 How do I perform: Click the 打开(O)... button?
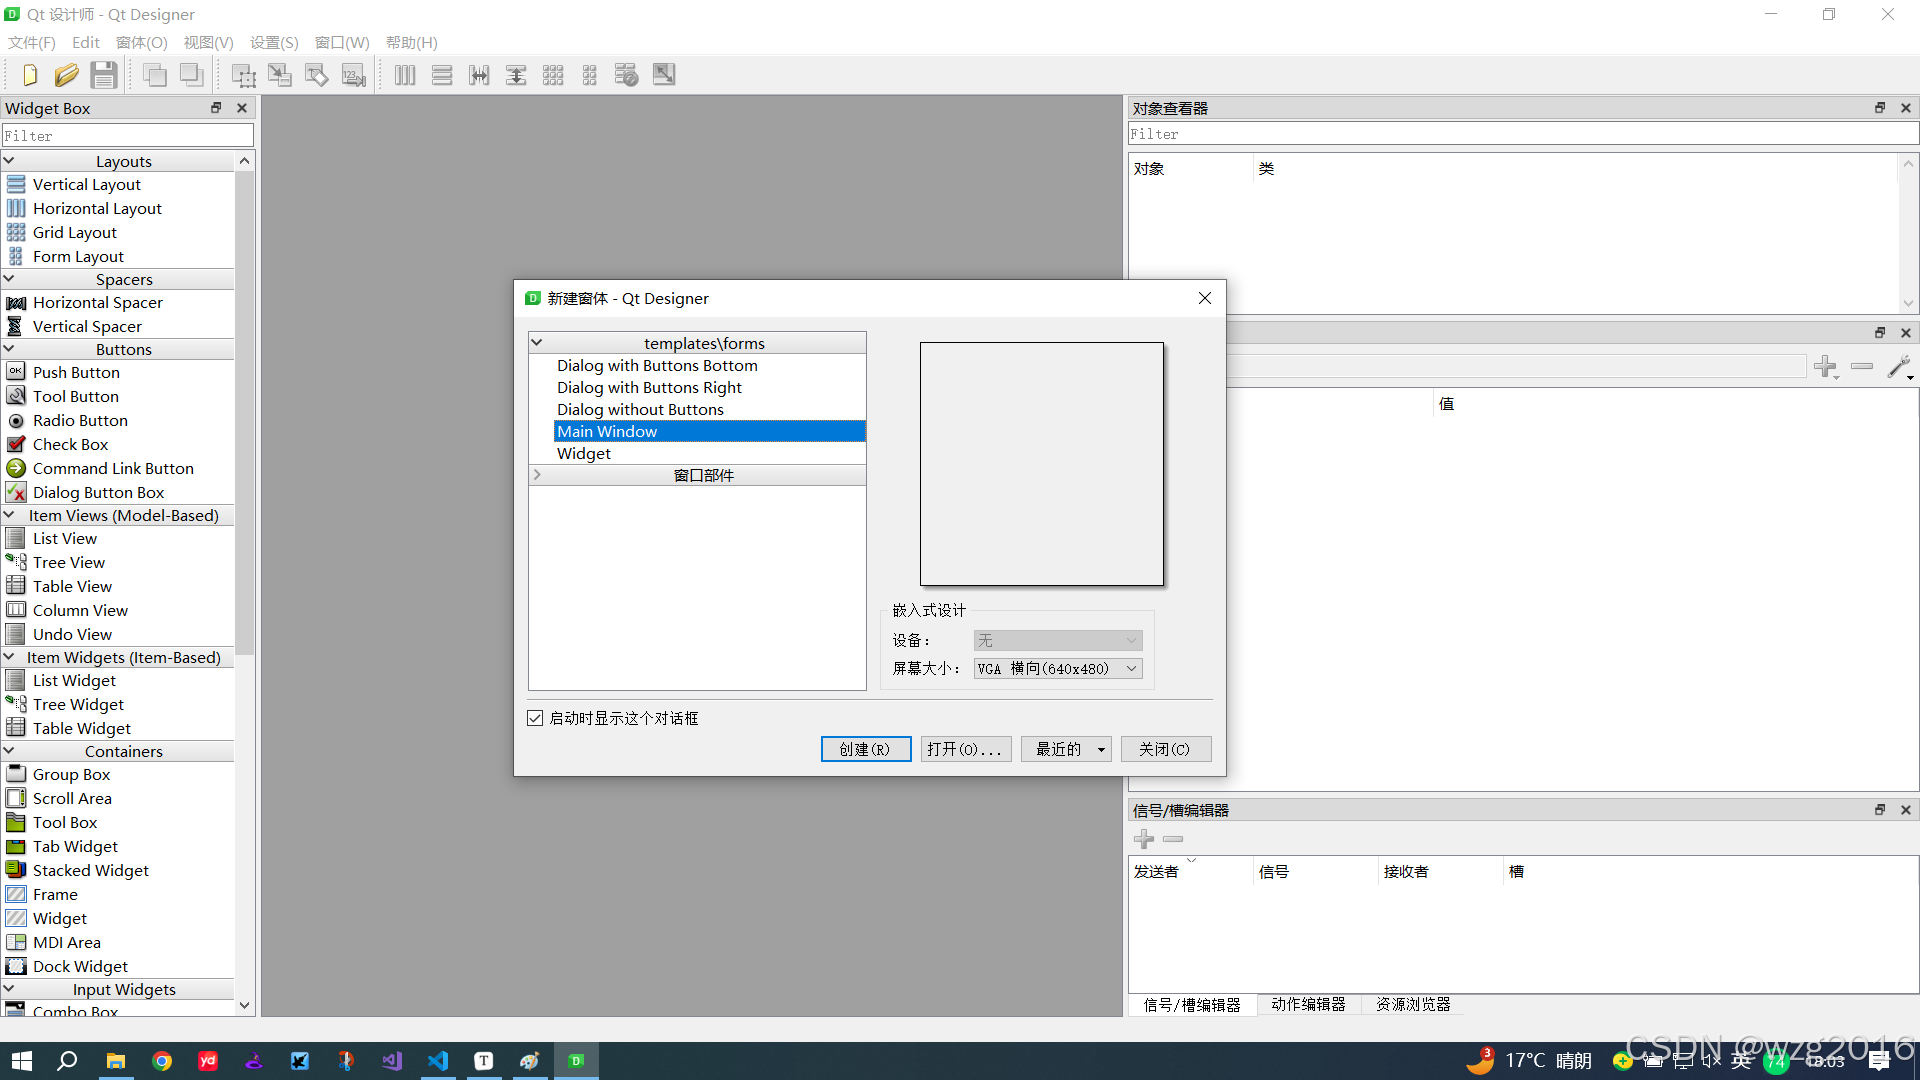pyautogui.click(x=965, y=749)
